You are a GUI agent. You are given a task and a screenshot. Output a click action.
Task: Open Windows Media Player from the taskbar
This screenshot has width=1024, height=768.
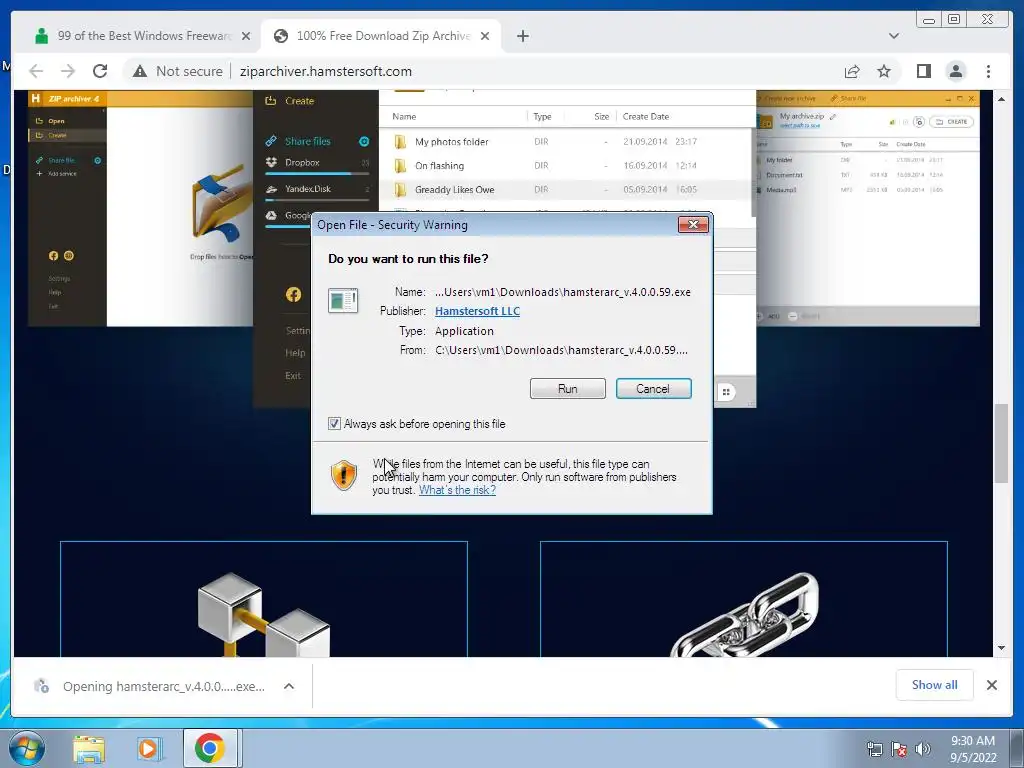click(148, 748)
